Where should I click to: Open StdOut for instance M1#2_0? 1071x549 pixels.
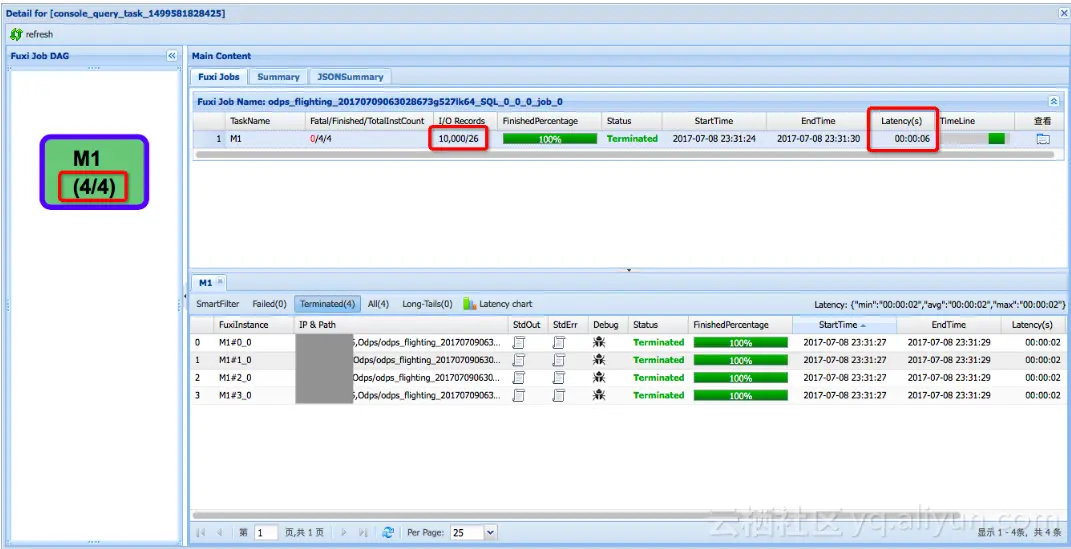pos(519,378)
